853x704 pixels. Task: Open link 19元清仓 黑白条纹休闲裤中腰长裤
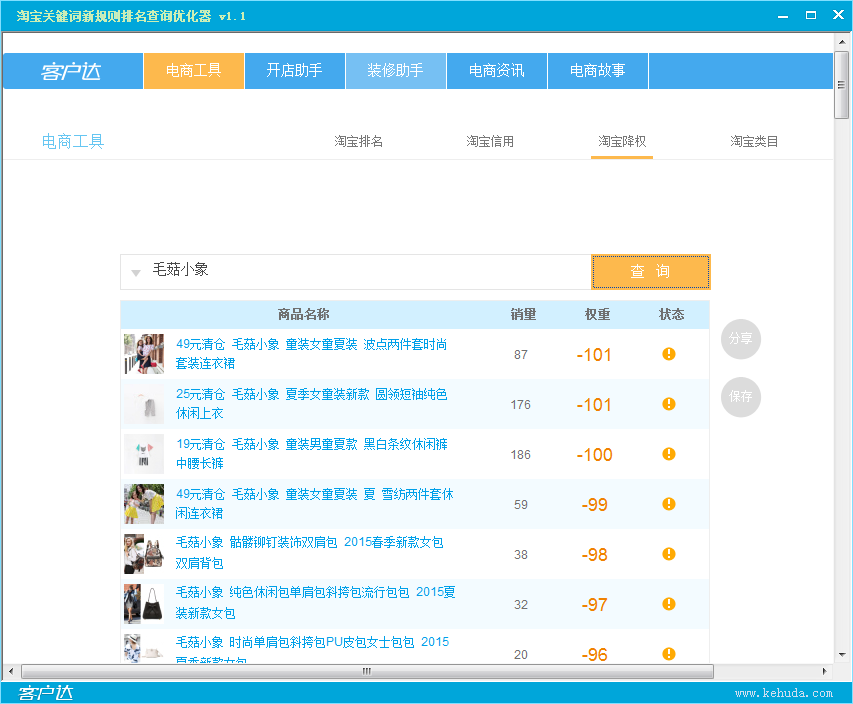coord(311,454)
